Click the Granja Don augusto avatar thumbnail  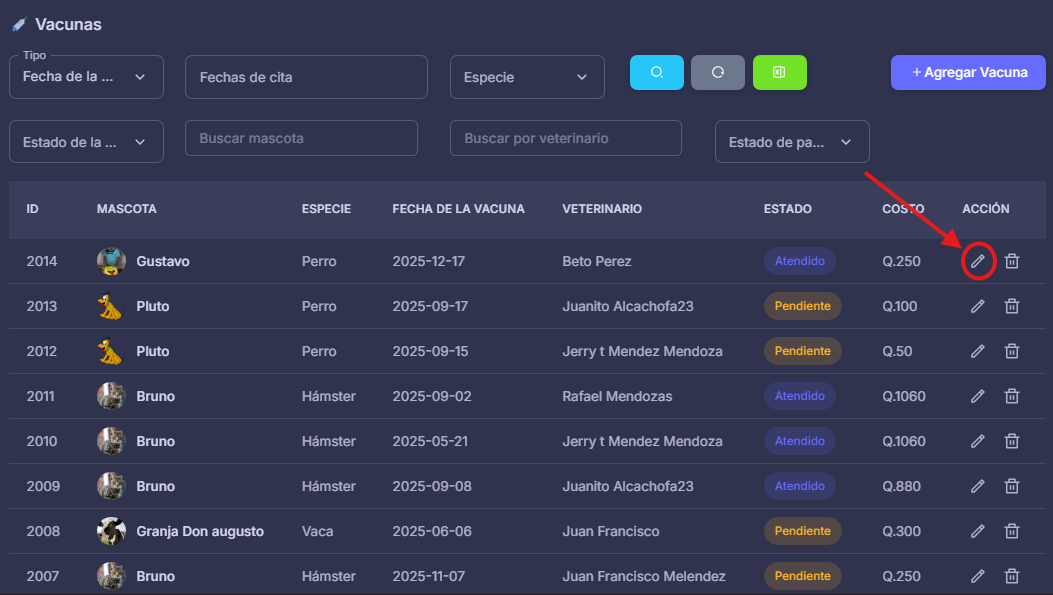(x=111, y=531)
